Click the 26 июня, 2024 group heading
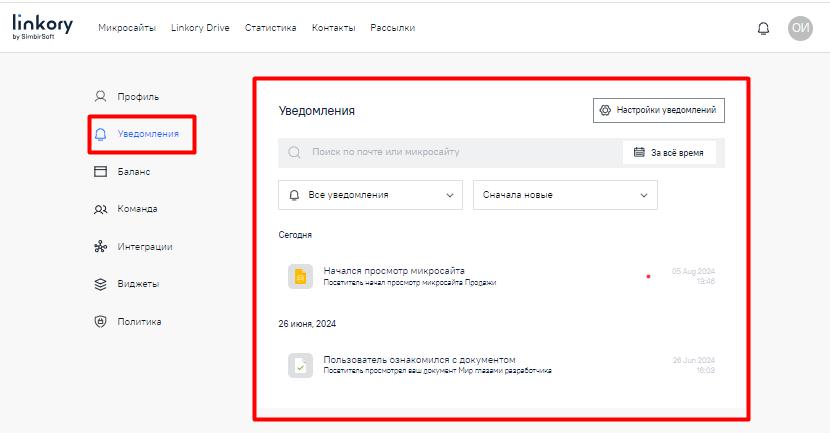The width and height of the screenshot is (830, 433). (x=308, y=324)
